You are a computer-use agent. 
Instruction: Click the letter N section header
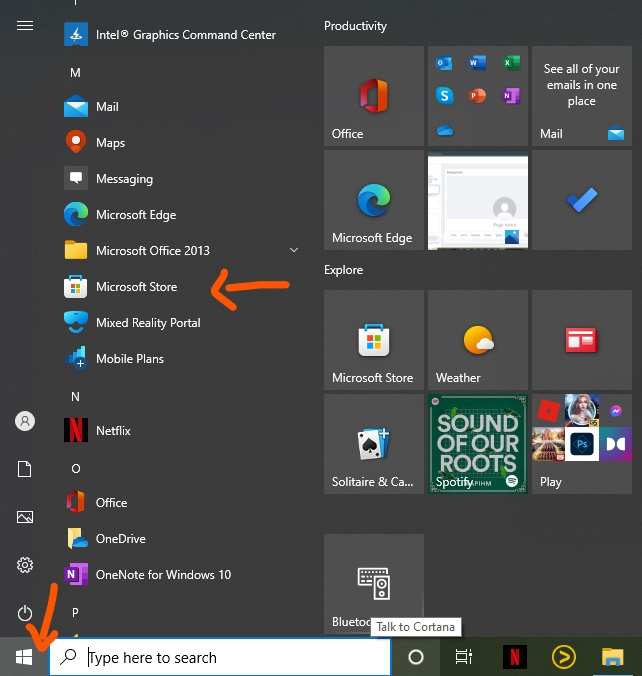tap(75, 396)
